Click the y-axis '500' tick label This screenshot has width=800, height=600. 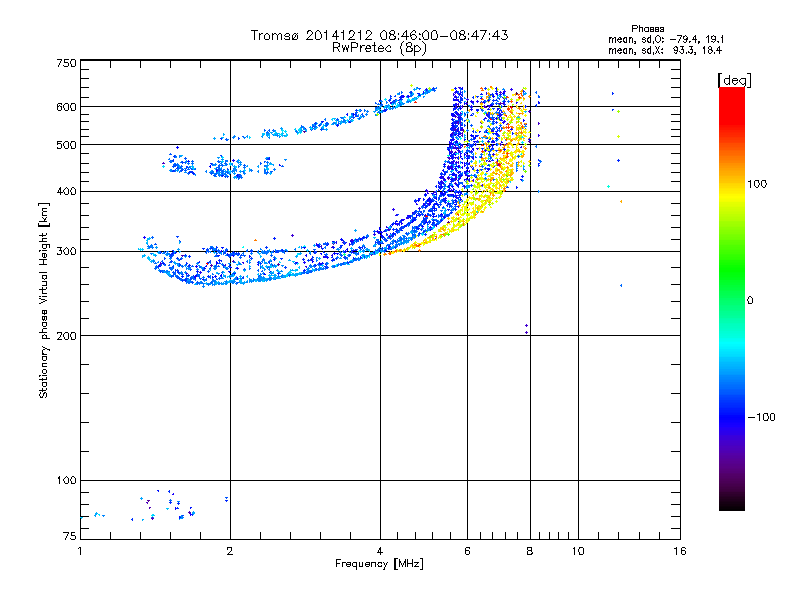coord(66,145)
